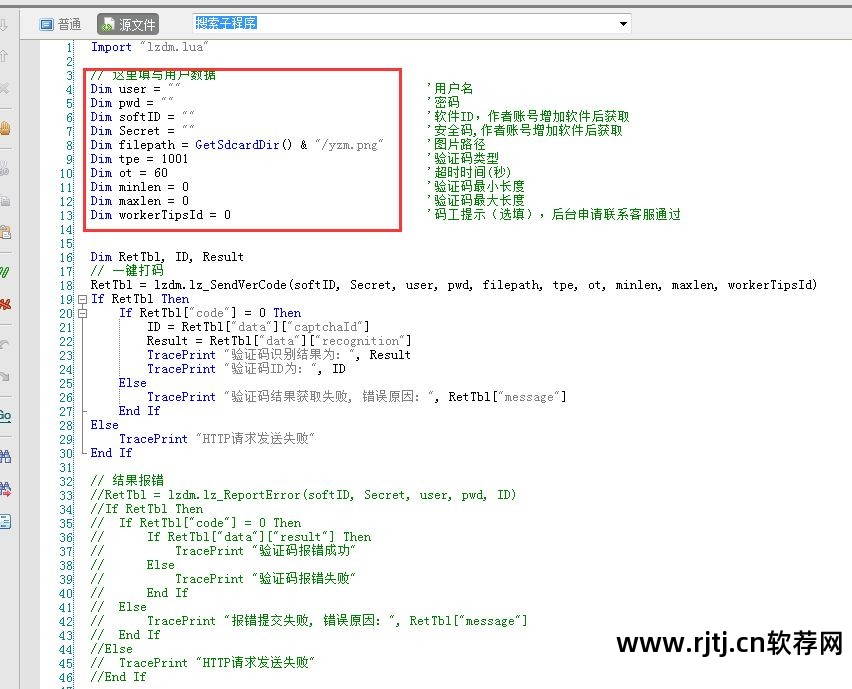Click commented TracePrint 报错提交失败 line
Viewport: 852px width, 689px height.
coord(309,621)
